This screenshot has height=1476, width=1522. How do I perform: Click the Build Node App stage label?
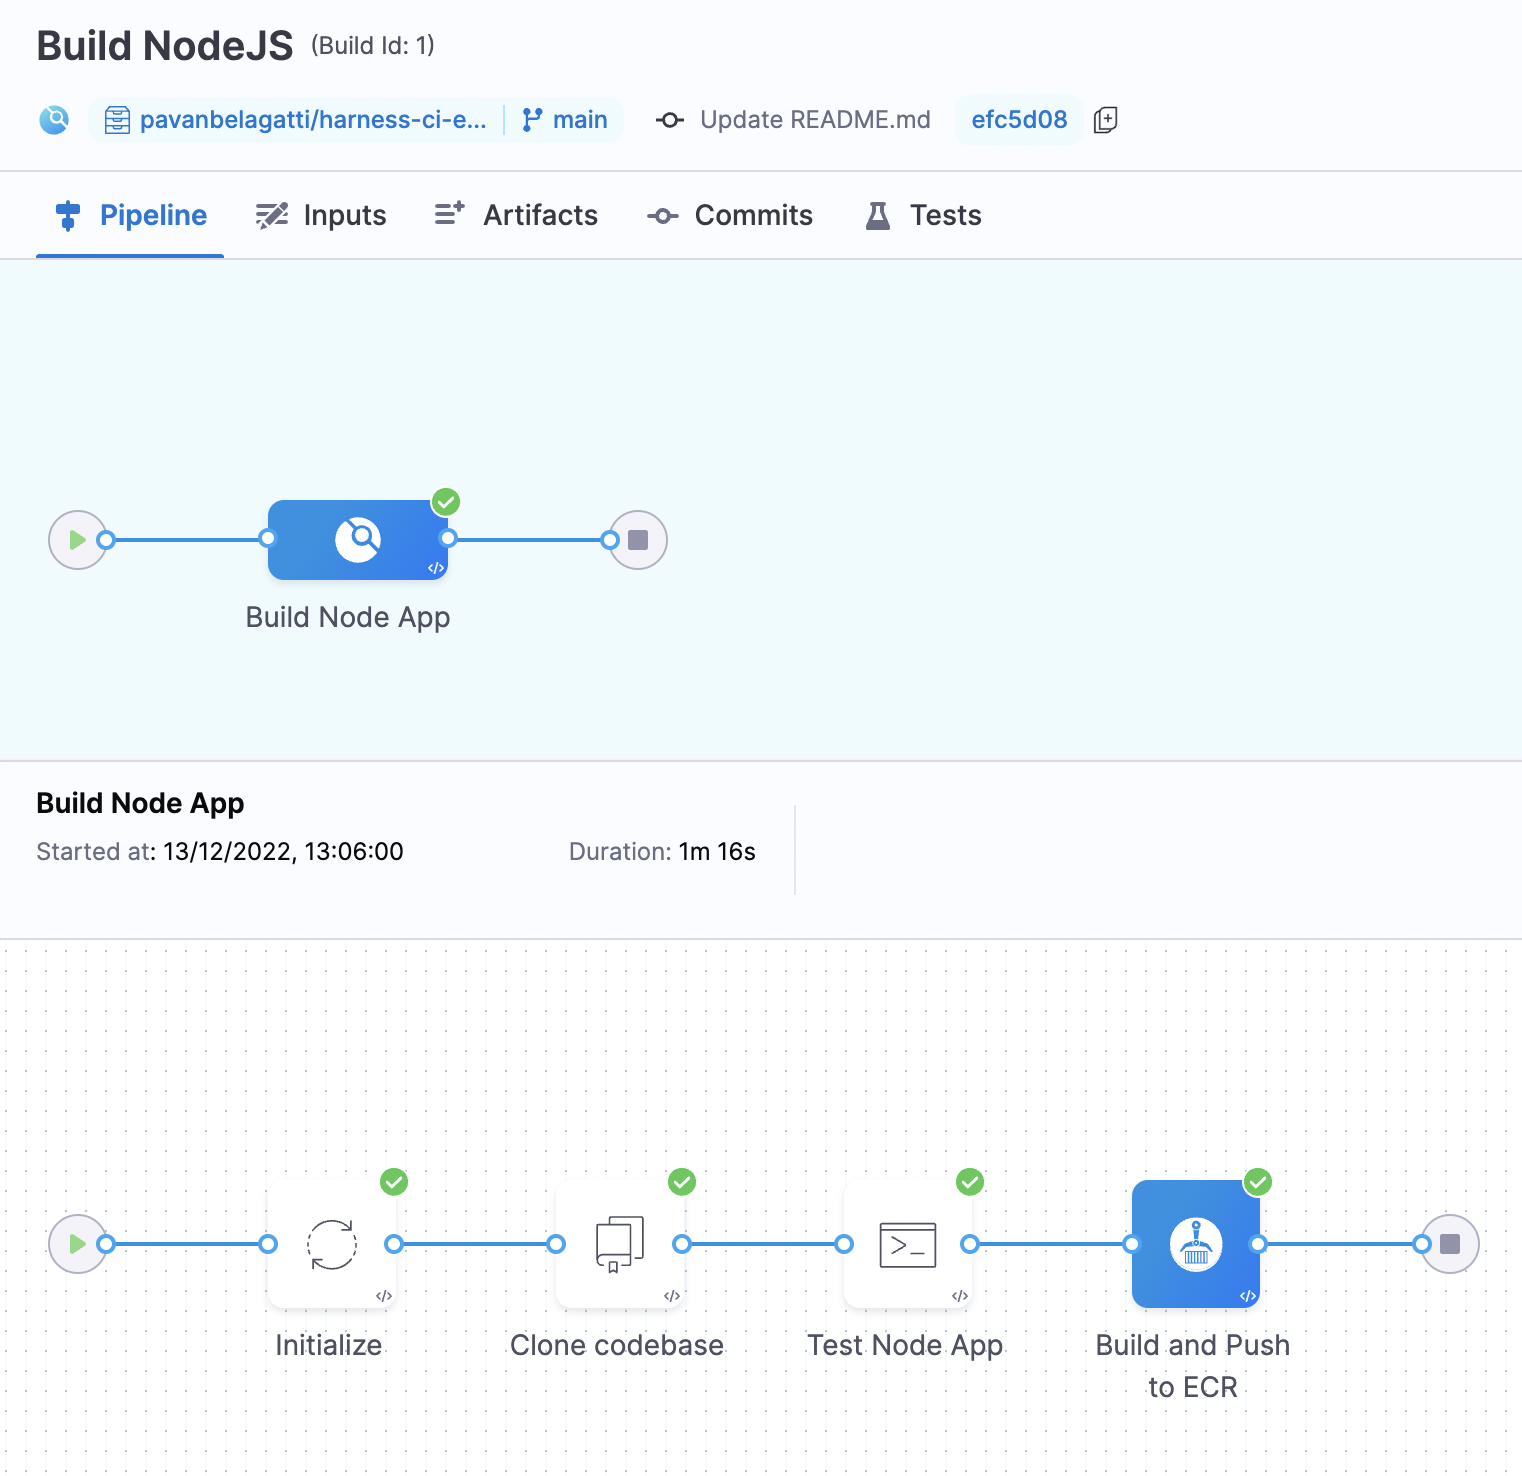pyautogui.click(x=348, y=618)
